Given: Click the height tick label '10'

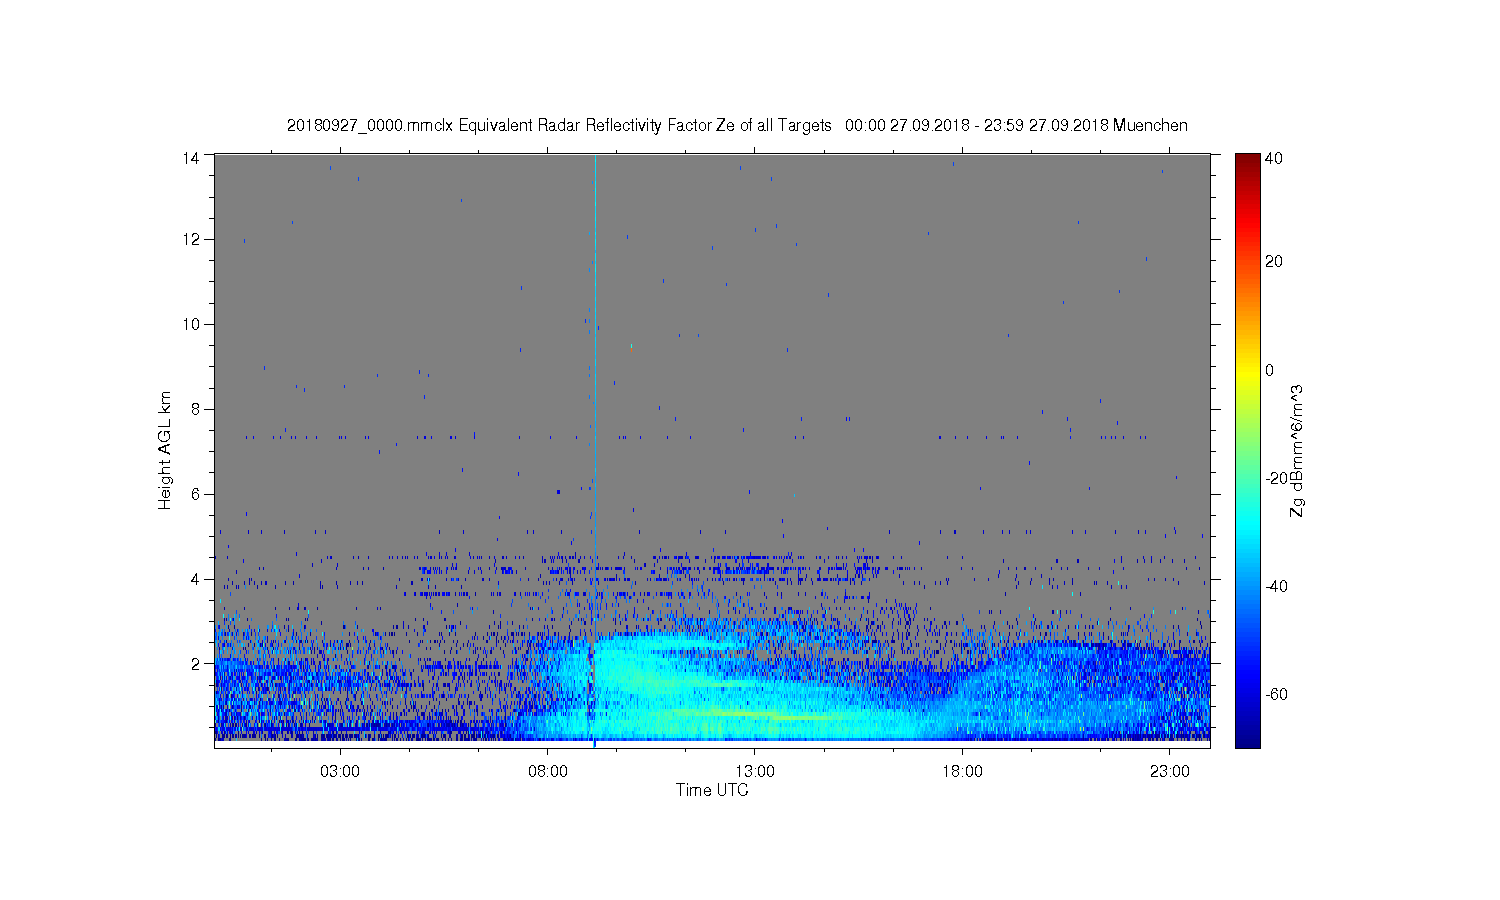Looking at the screenshot, I should [192, 324].
